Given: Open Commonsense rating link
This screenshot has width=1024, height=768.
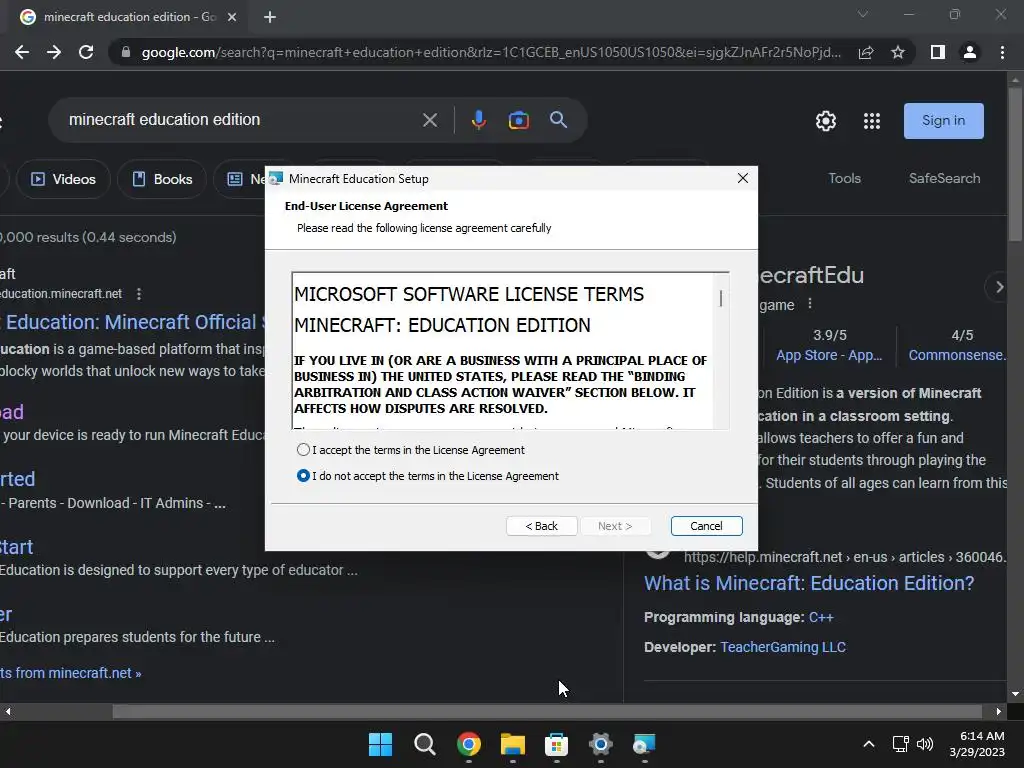Looking at the screenshot, I should point(957,355).
